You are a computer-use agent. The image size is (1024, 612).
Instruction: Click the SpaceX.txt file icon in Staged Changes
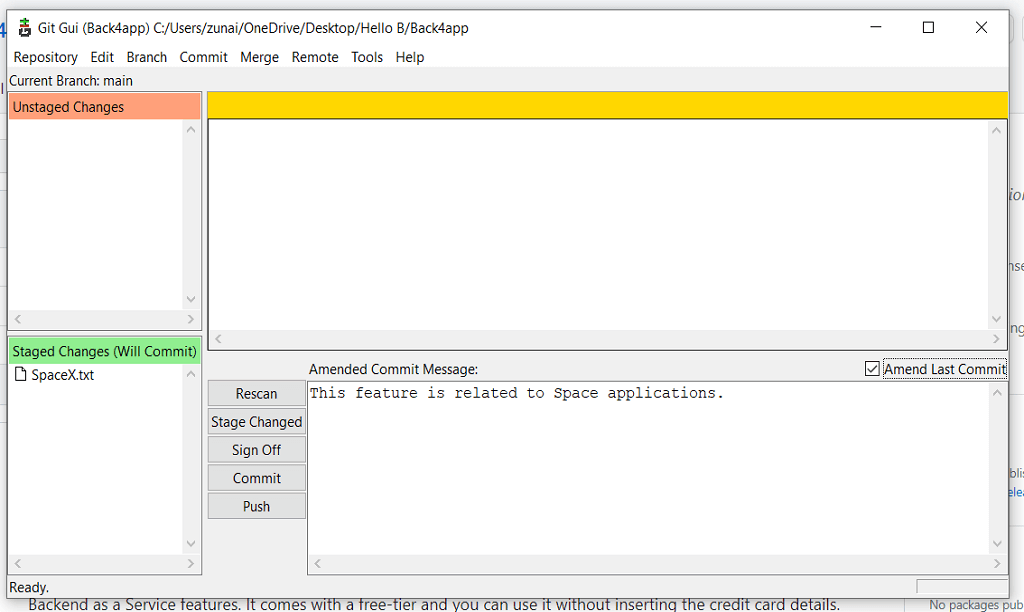(x=20, y=374)
